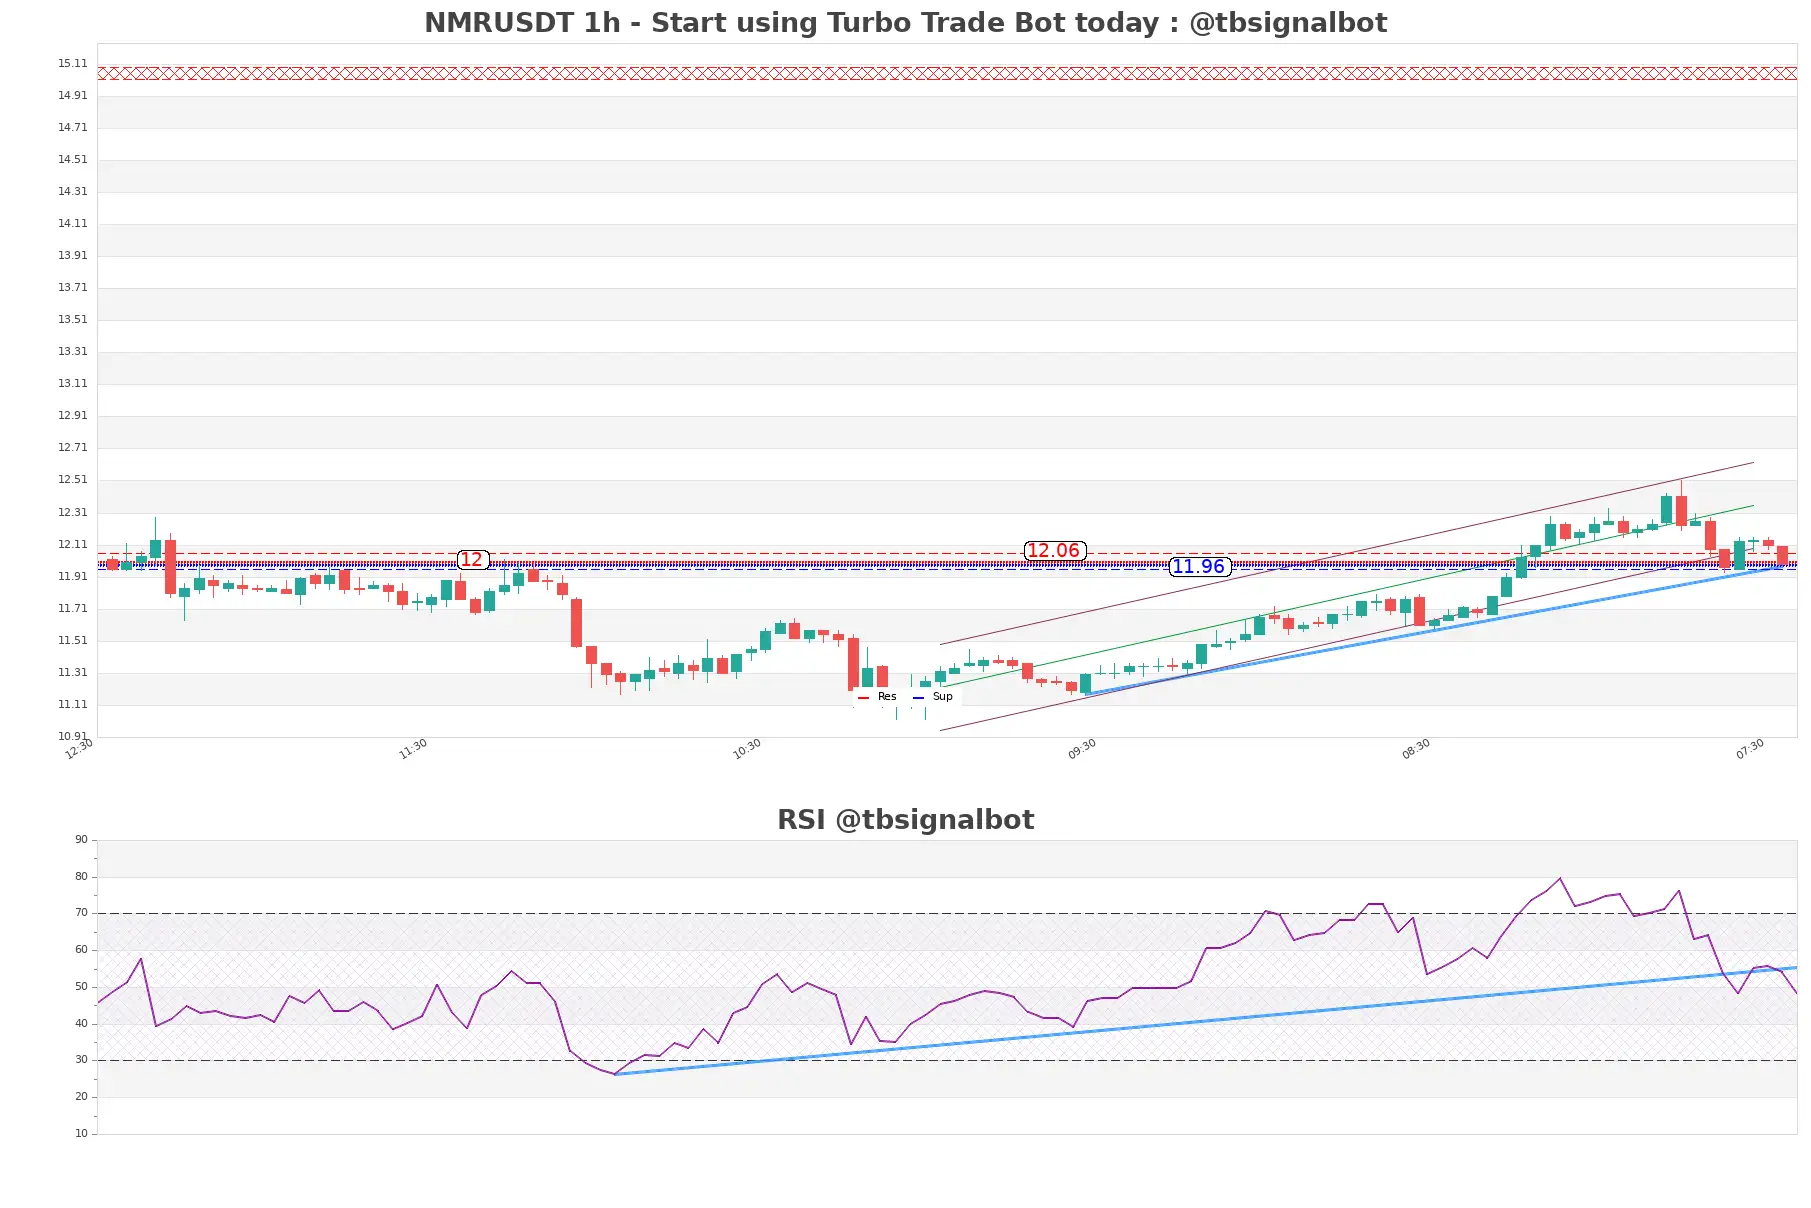1811x1208 pixels.
Task: Click the 12.51 price axis label
Action: tap(72, 480)
